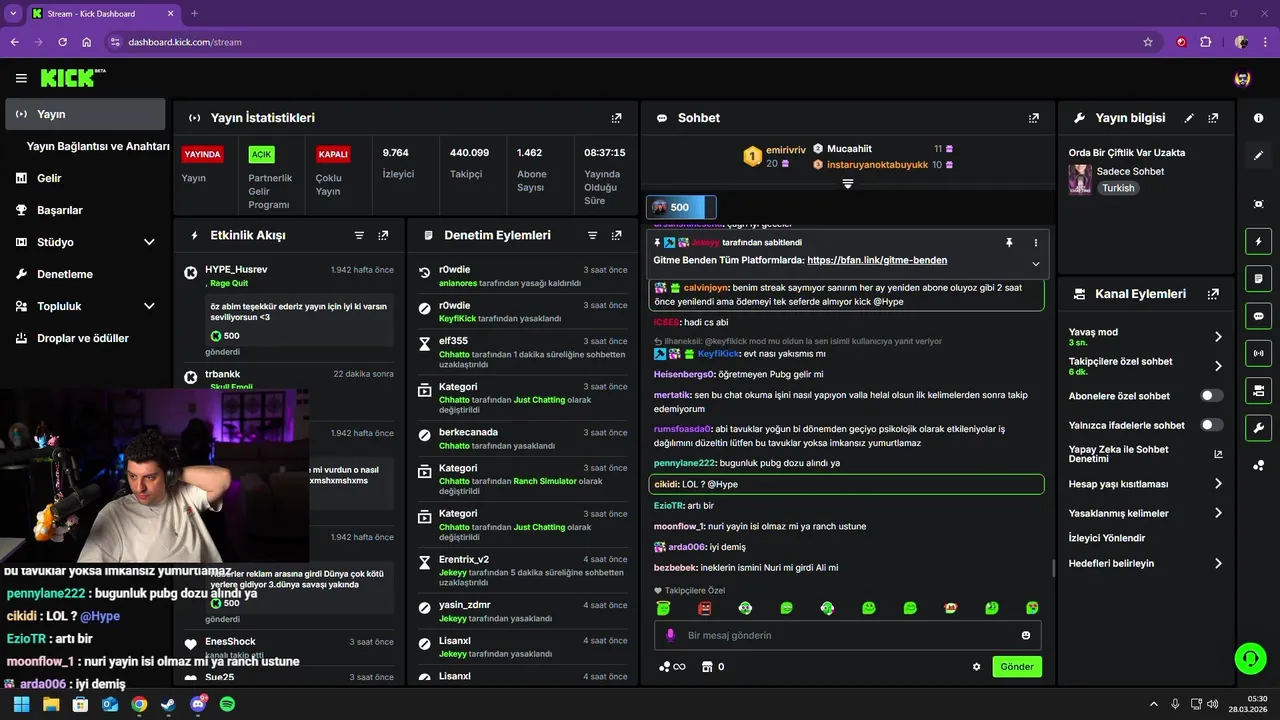
Task: Click the pencil icon in the right rail
Action: pyautogui.click(x=1258, y=156)
